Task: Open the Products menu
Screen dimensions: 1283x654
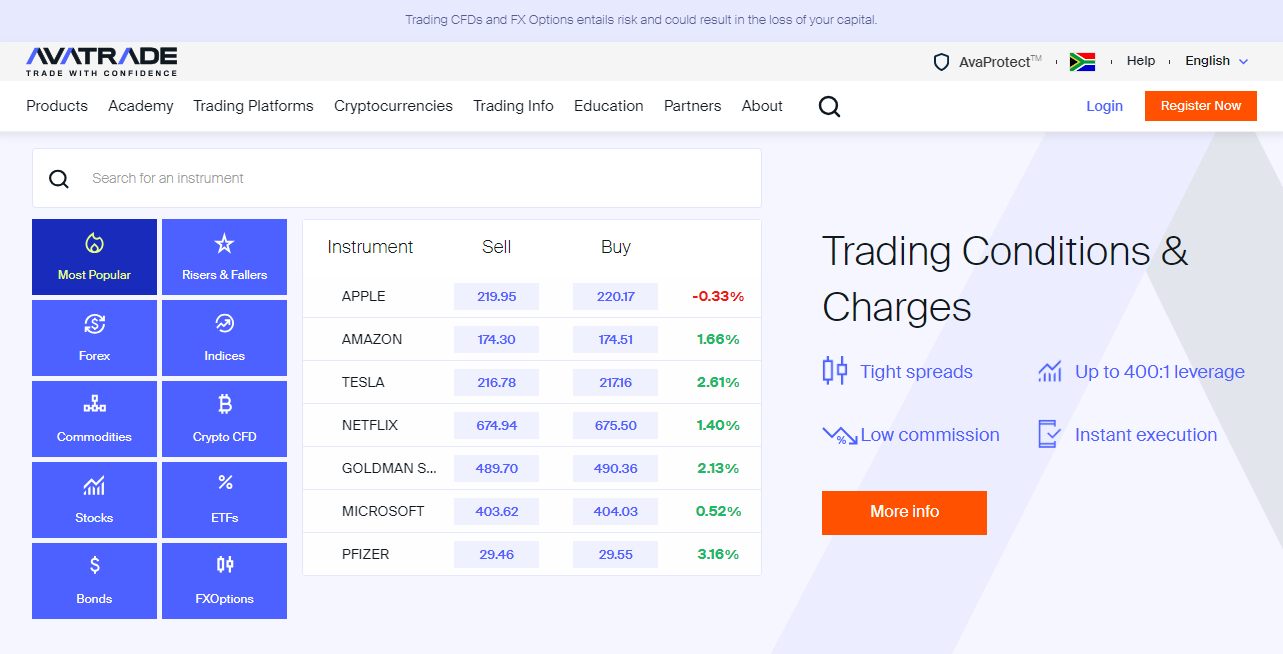Action: pos(57,106)
